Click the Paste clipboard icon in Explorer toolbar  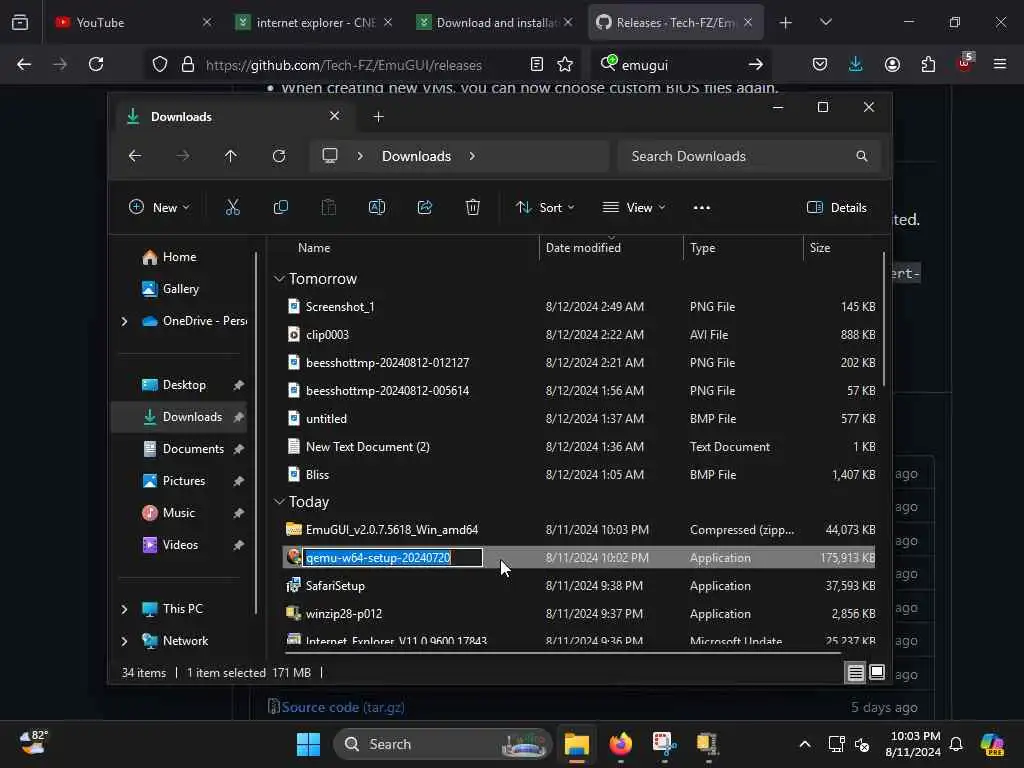pos(328,208)
